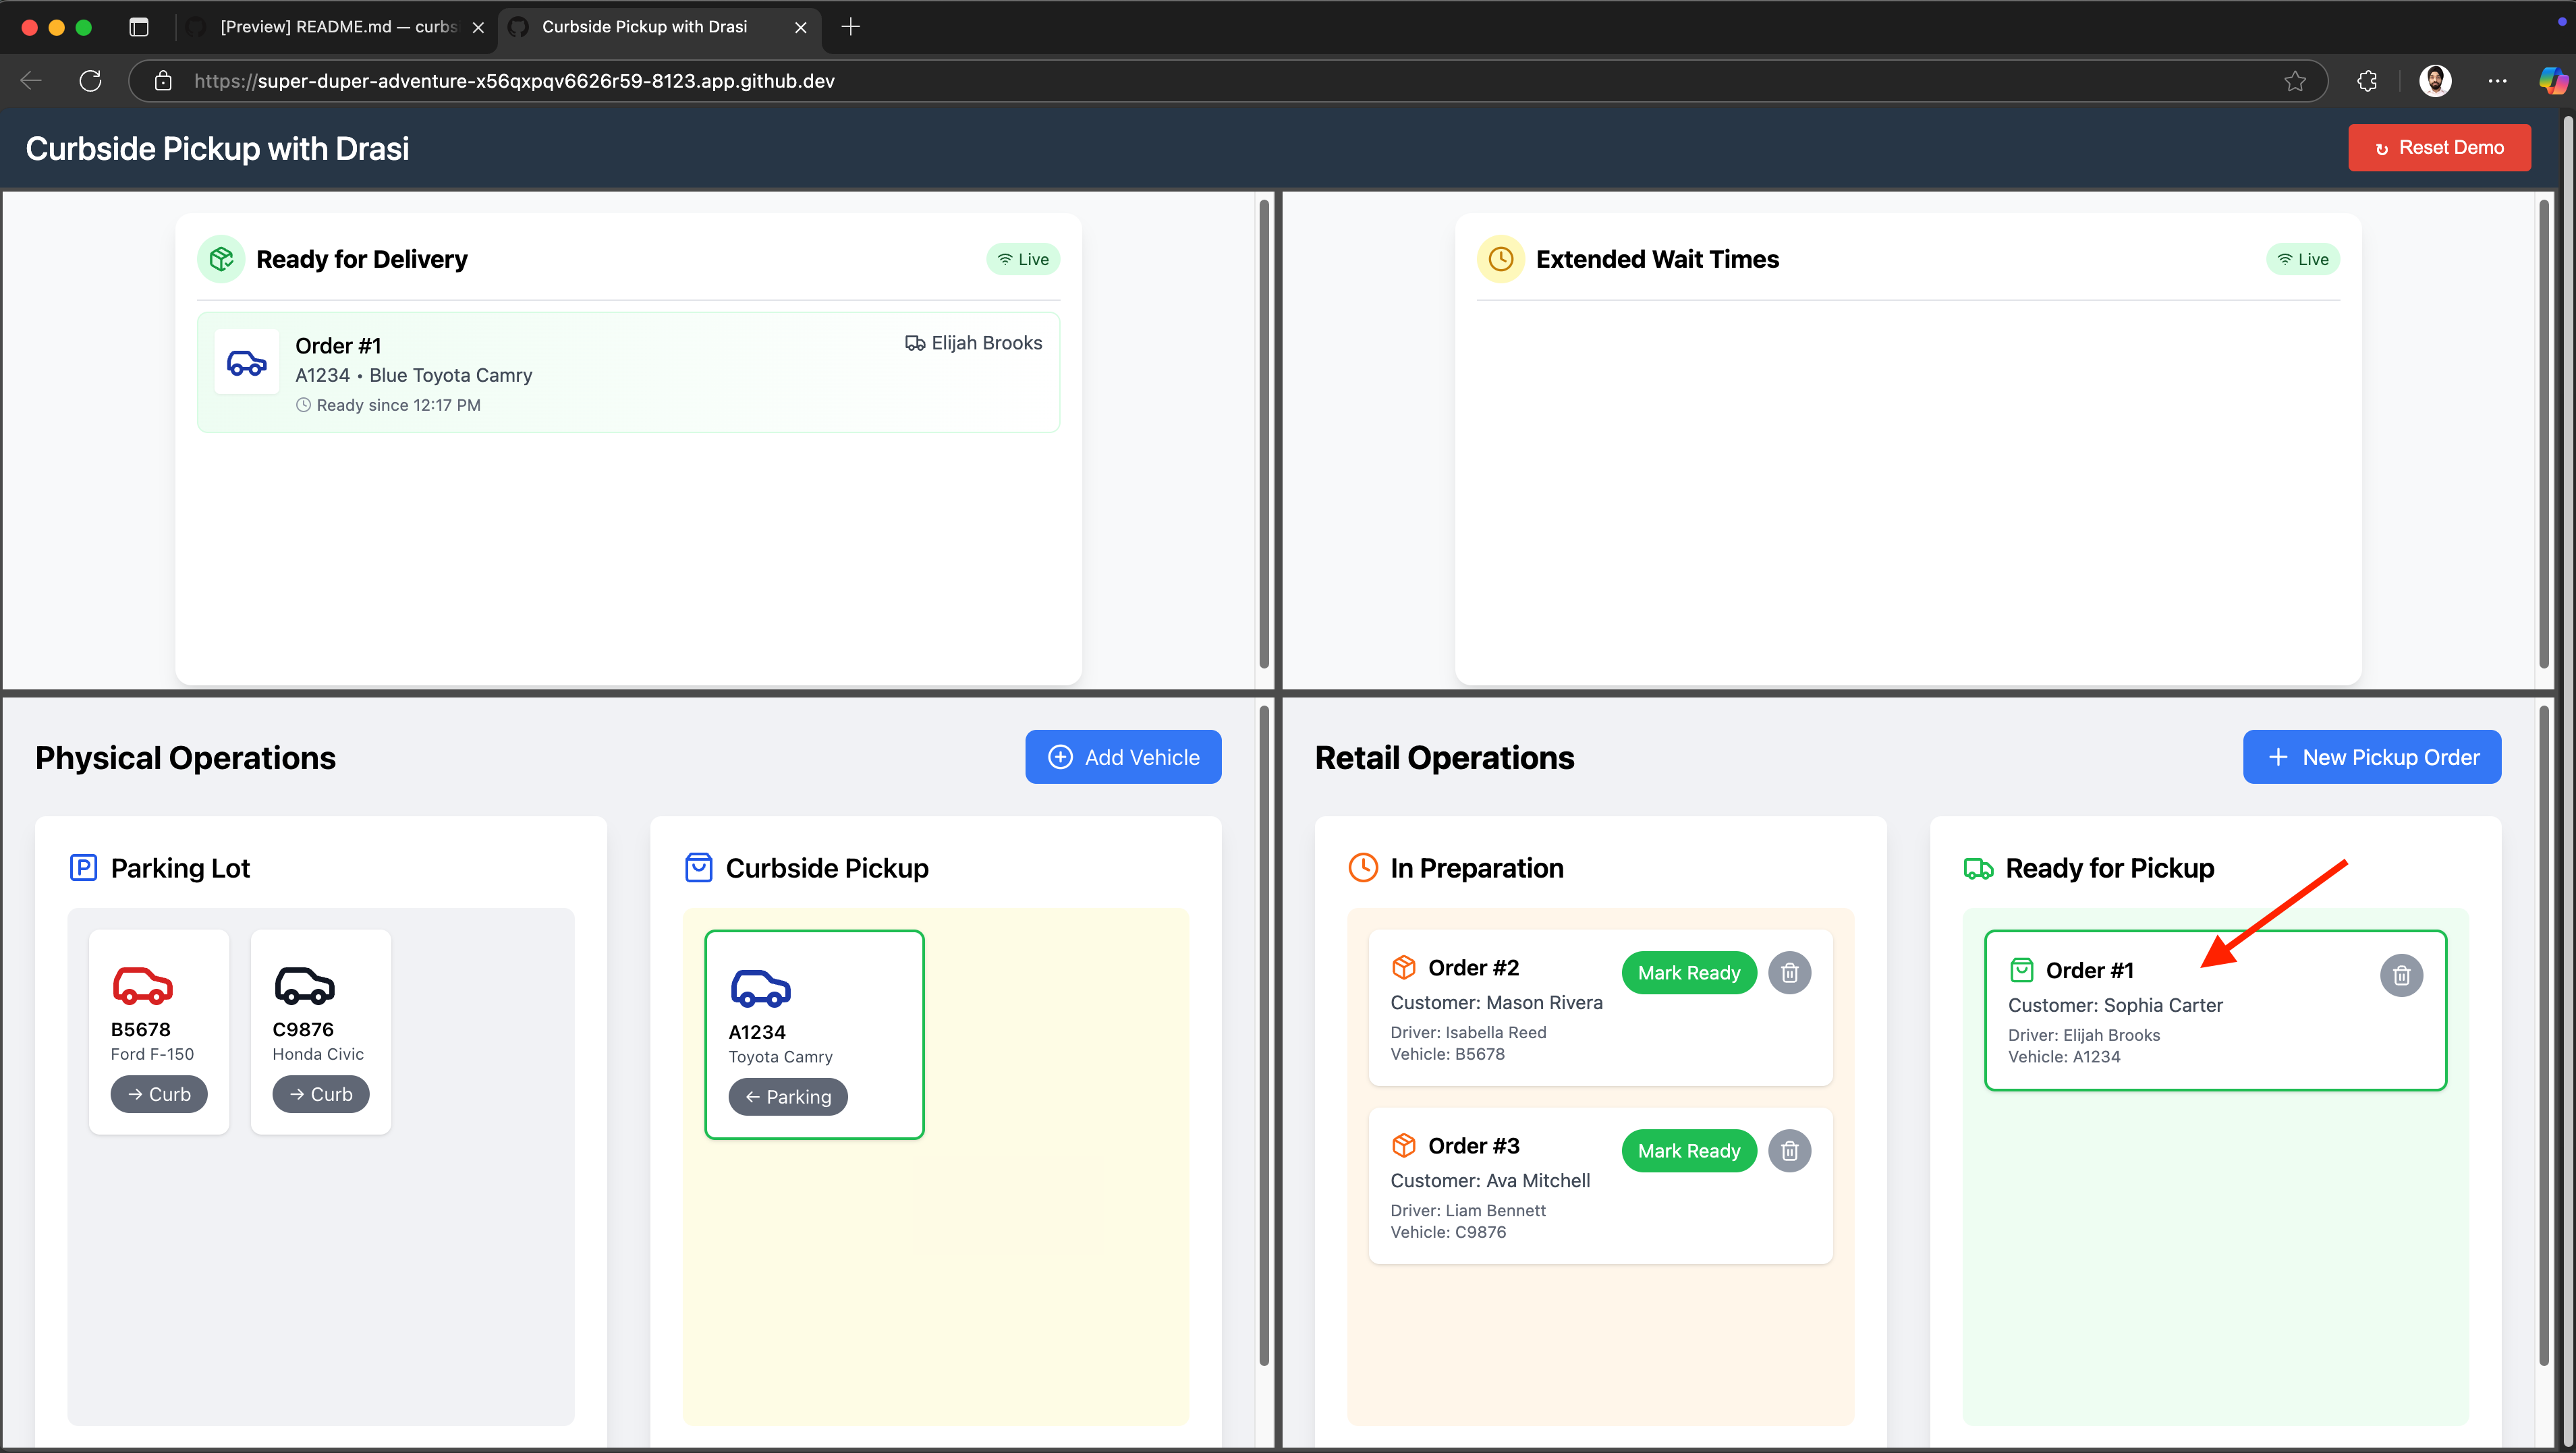Viewport: 2576px width, 1453px height.
Task: Toggle the Live indicator on Extended Wait Times
Action: click(x=2303, y=258)
